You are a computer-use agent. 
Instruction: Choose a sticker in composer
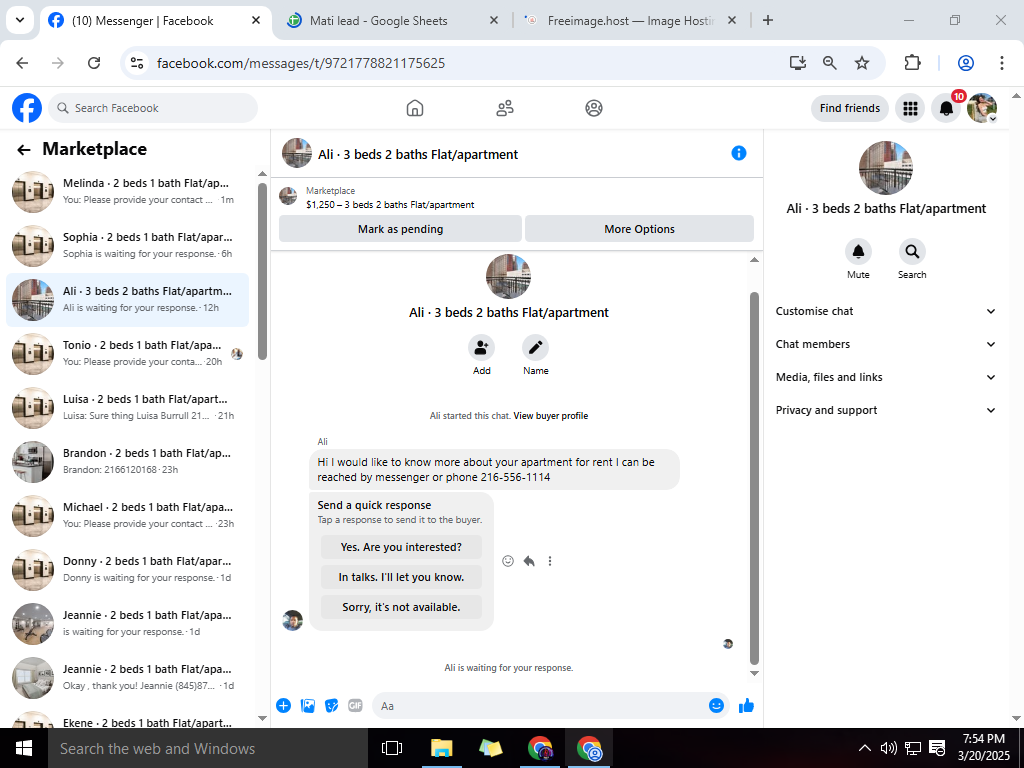[332, 705]
